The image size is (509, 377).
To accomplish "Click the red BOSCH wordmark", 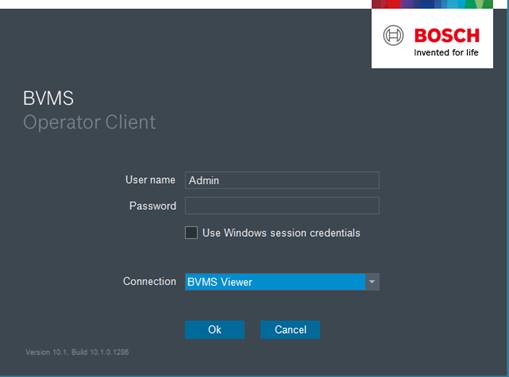I will [x=447, y=36].
